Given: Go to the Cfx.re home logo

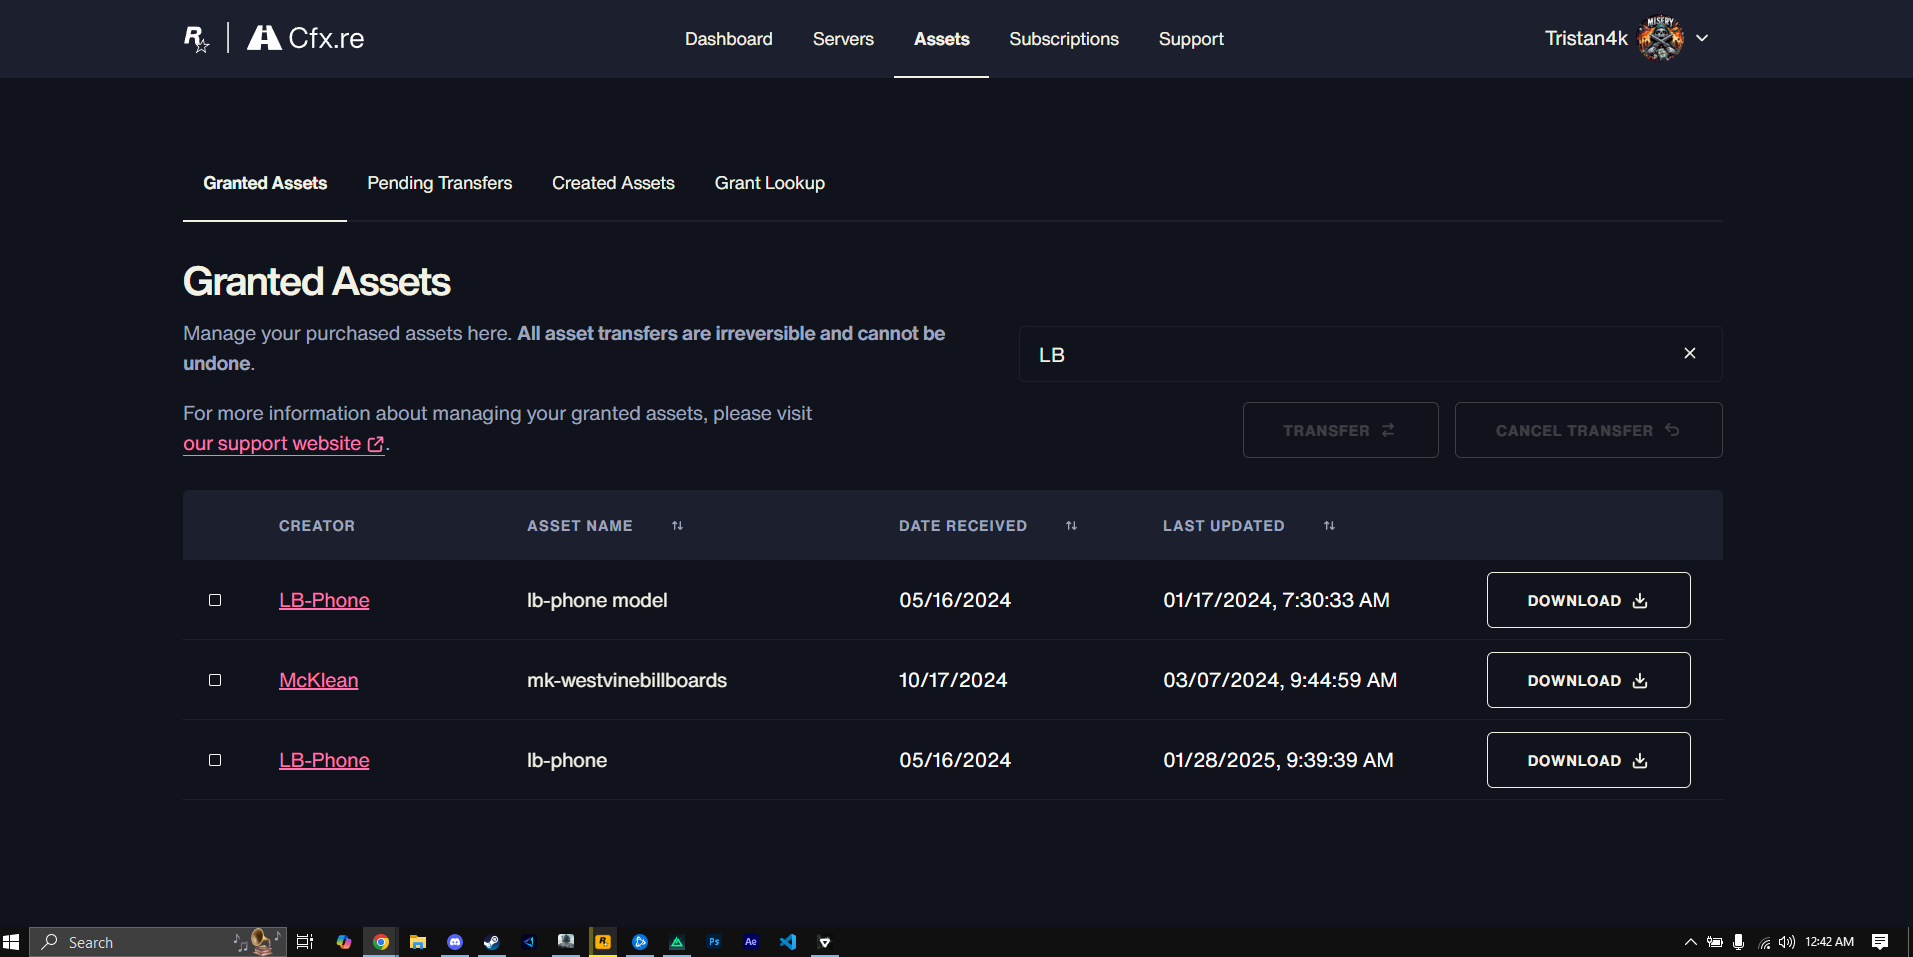Looking at the screenshot, I should click(x=306, y=38).
